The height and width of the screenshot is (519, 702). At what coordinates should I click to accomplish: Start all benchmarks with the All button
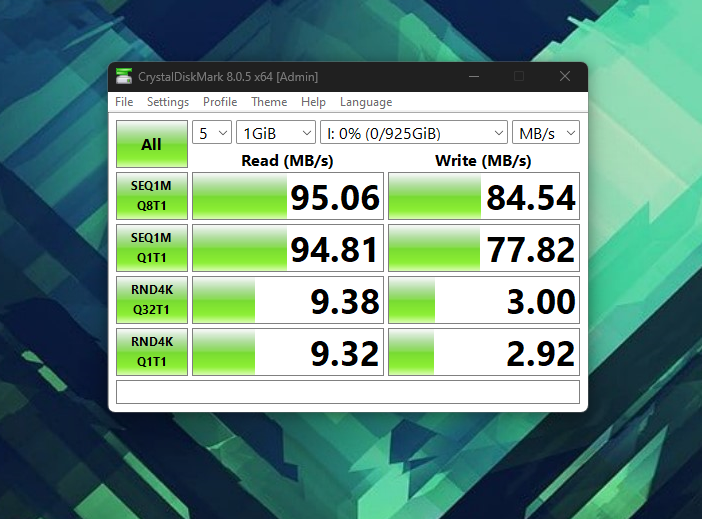[x=152, y=144]
